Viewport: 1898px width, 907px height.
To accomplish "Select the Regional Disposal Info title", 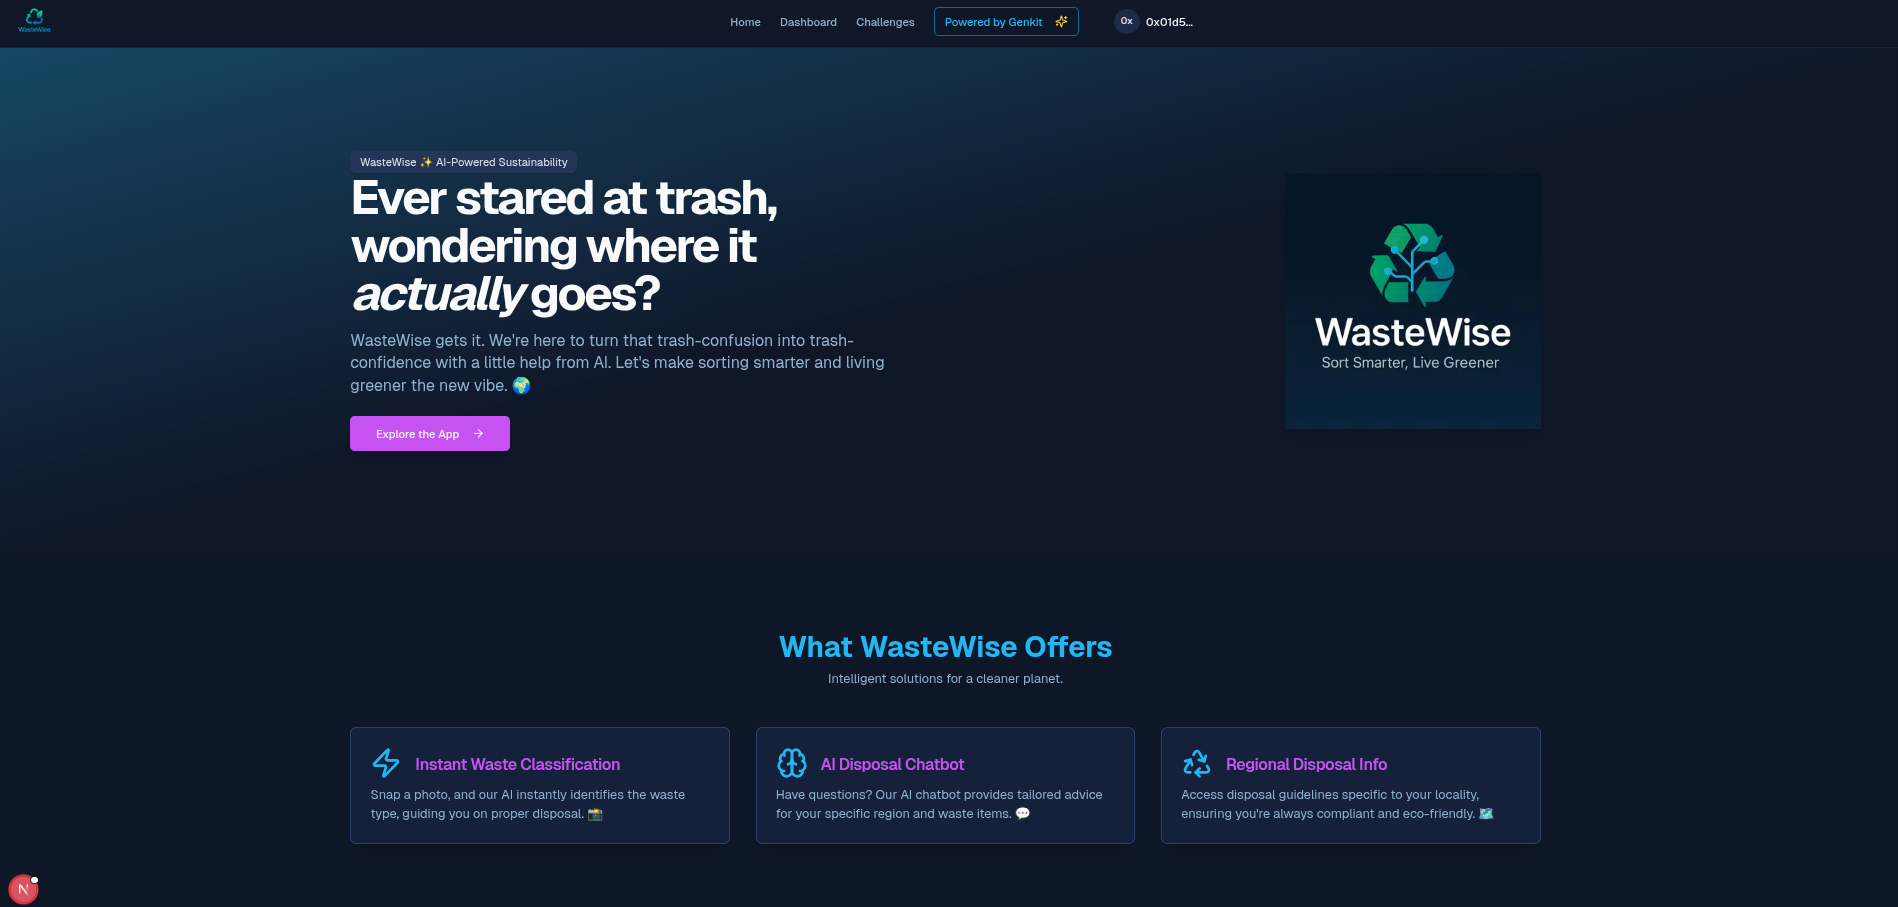I will 1306,764.
